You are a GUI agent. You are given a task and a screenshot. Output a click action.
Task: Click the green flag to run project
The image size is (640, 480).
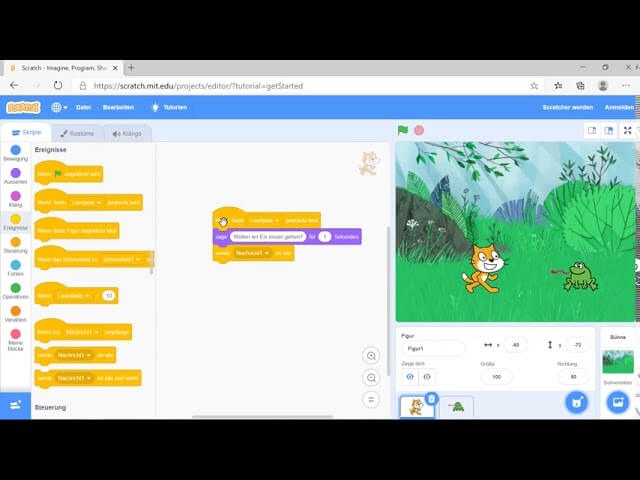pyautogui.click(x=403, y=130)
